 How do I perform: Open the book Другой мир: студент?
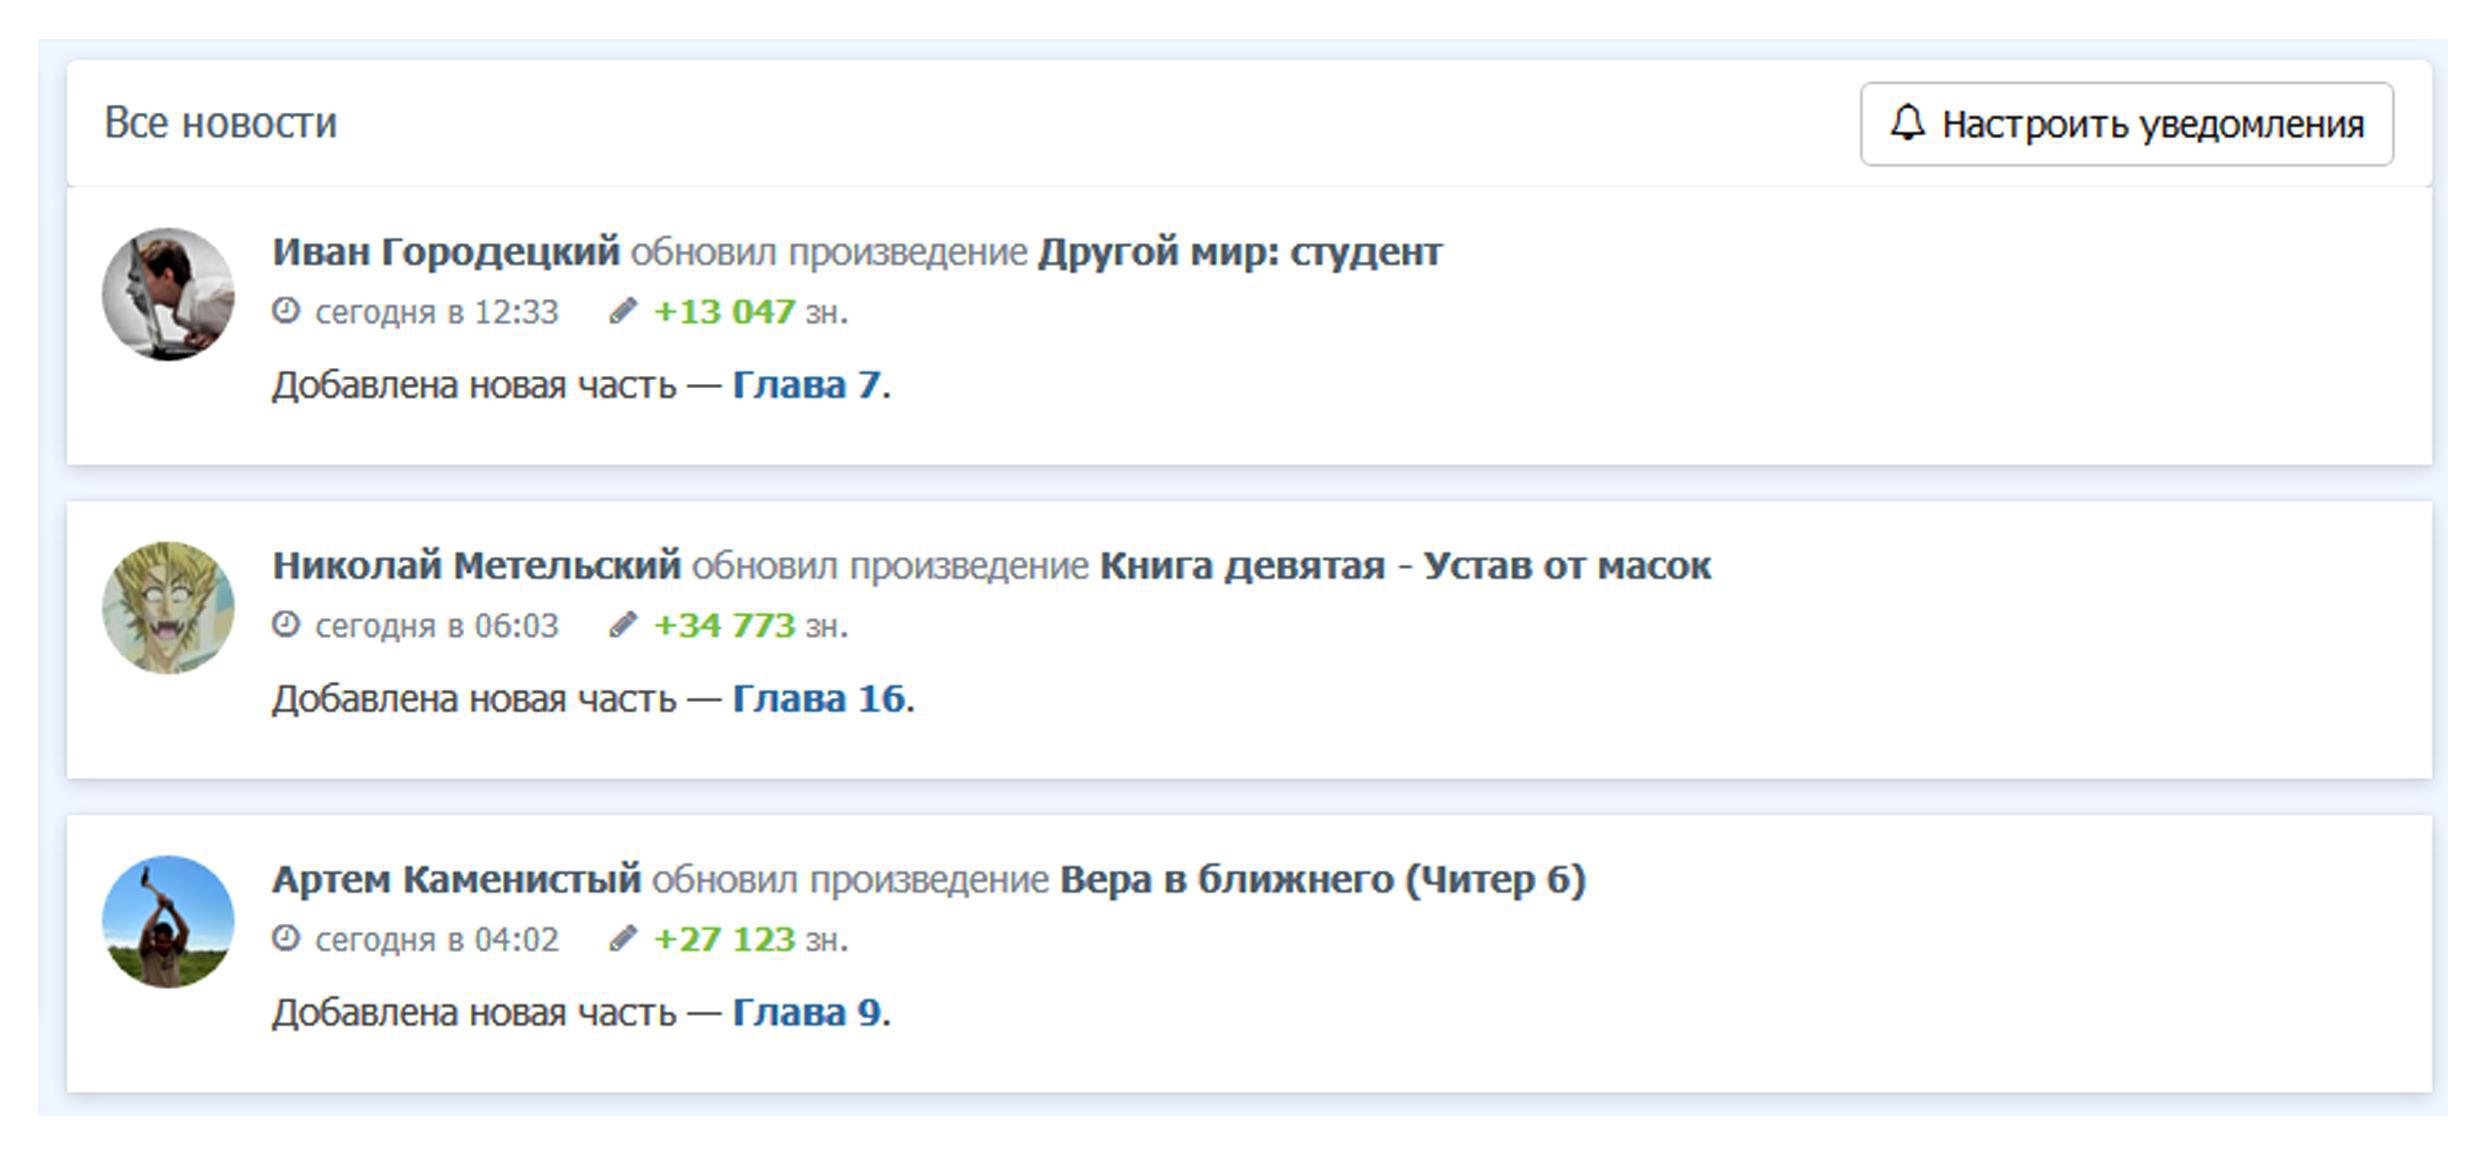[1239, 252]
